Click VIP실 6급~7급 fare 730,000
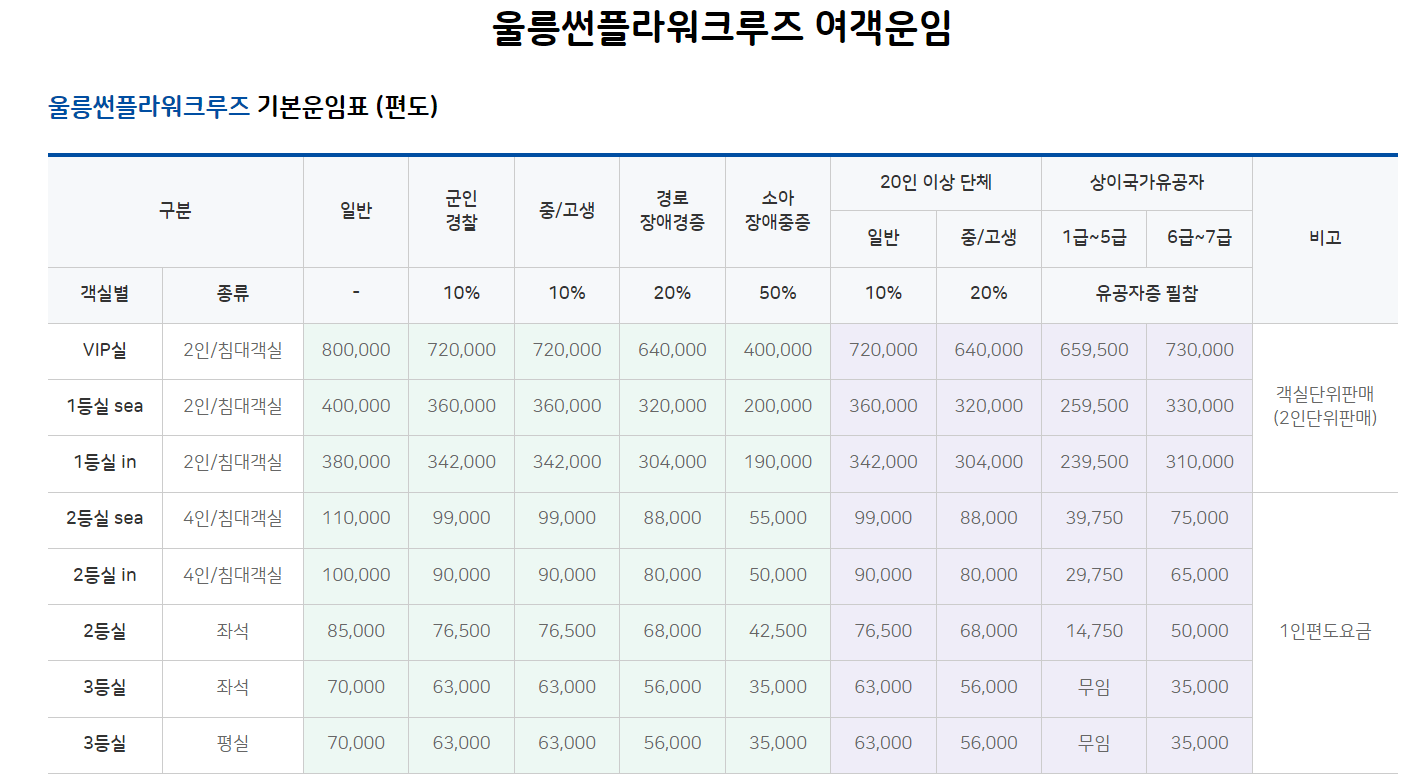Image resolution: width=1424 pixels, height=780 pixels. pos(1199,350)
